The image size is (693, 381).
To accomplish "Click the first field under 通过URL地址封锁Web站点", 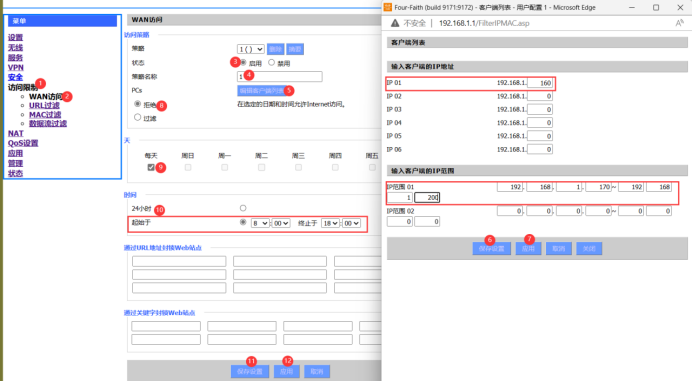I will tap(179, 261).
